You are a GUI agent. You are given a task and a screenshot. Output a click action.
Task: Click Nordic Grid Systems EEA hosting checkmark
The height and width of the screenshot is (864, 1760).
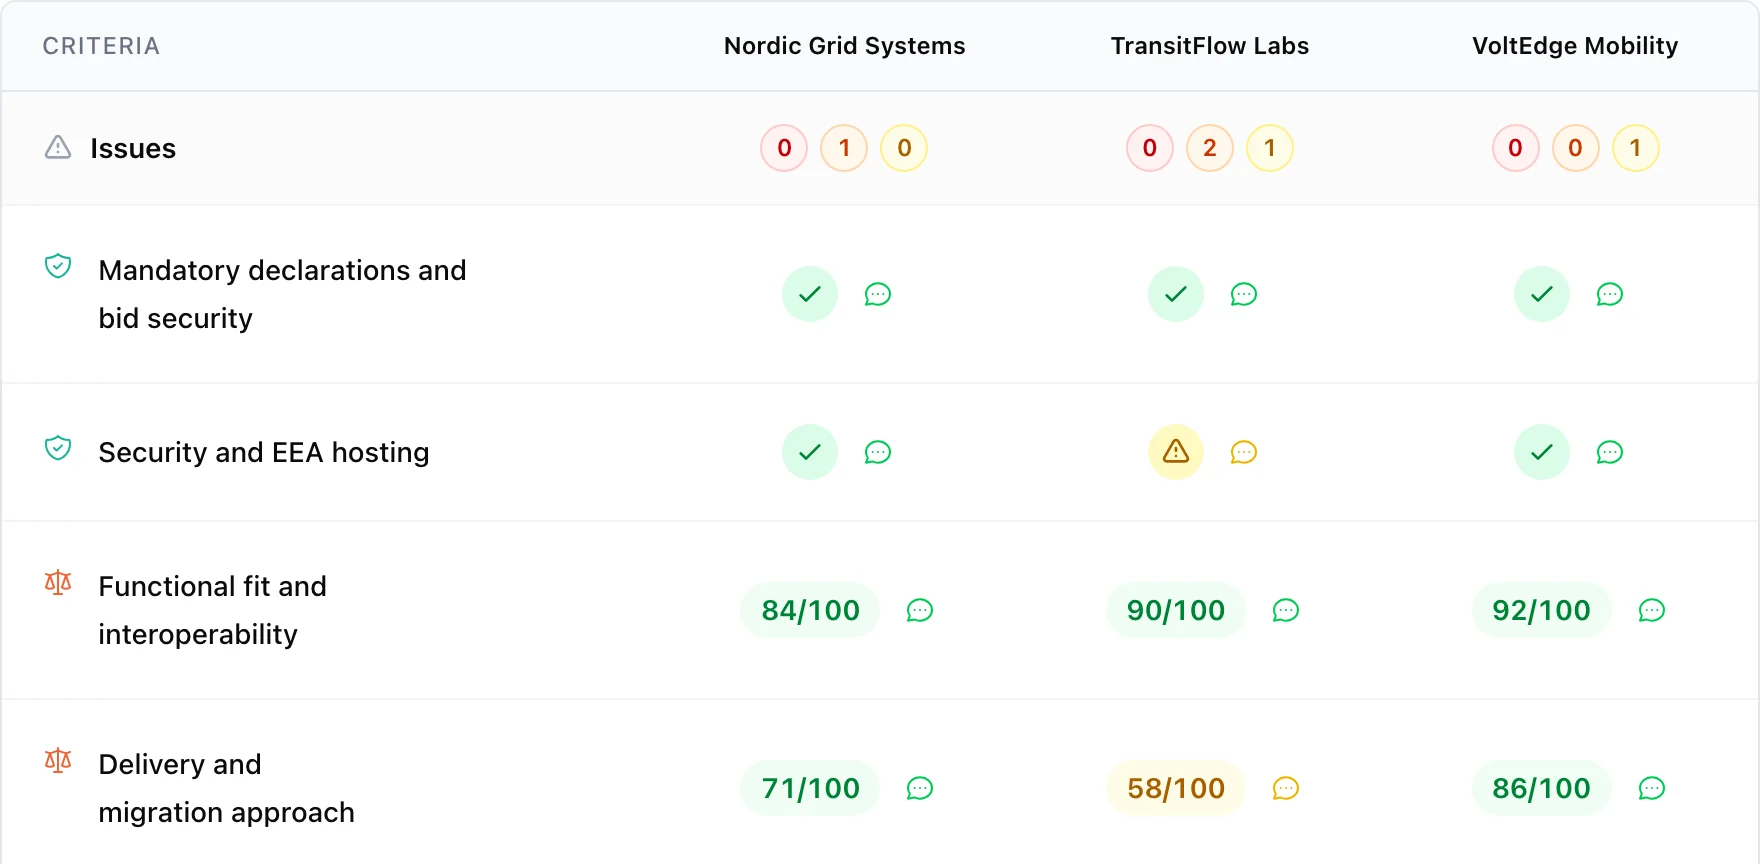tap(810, 452)
